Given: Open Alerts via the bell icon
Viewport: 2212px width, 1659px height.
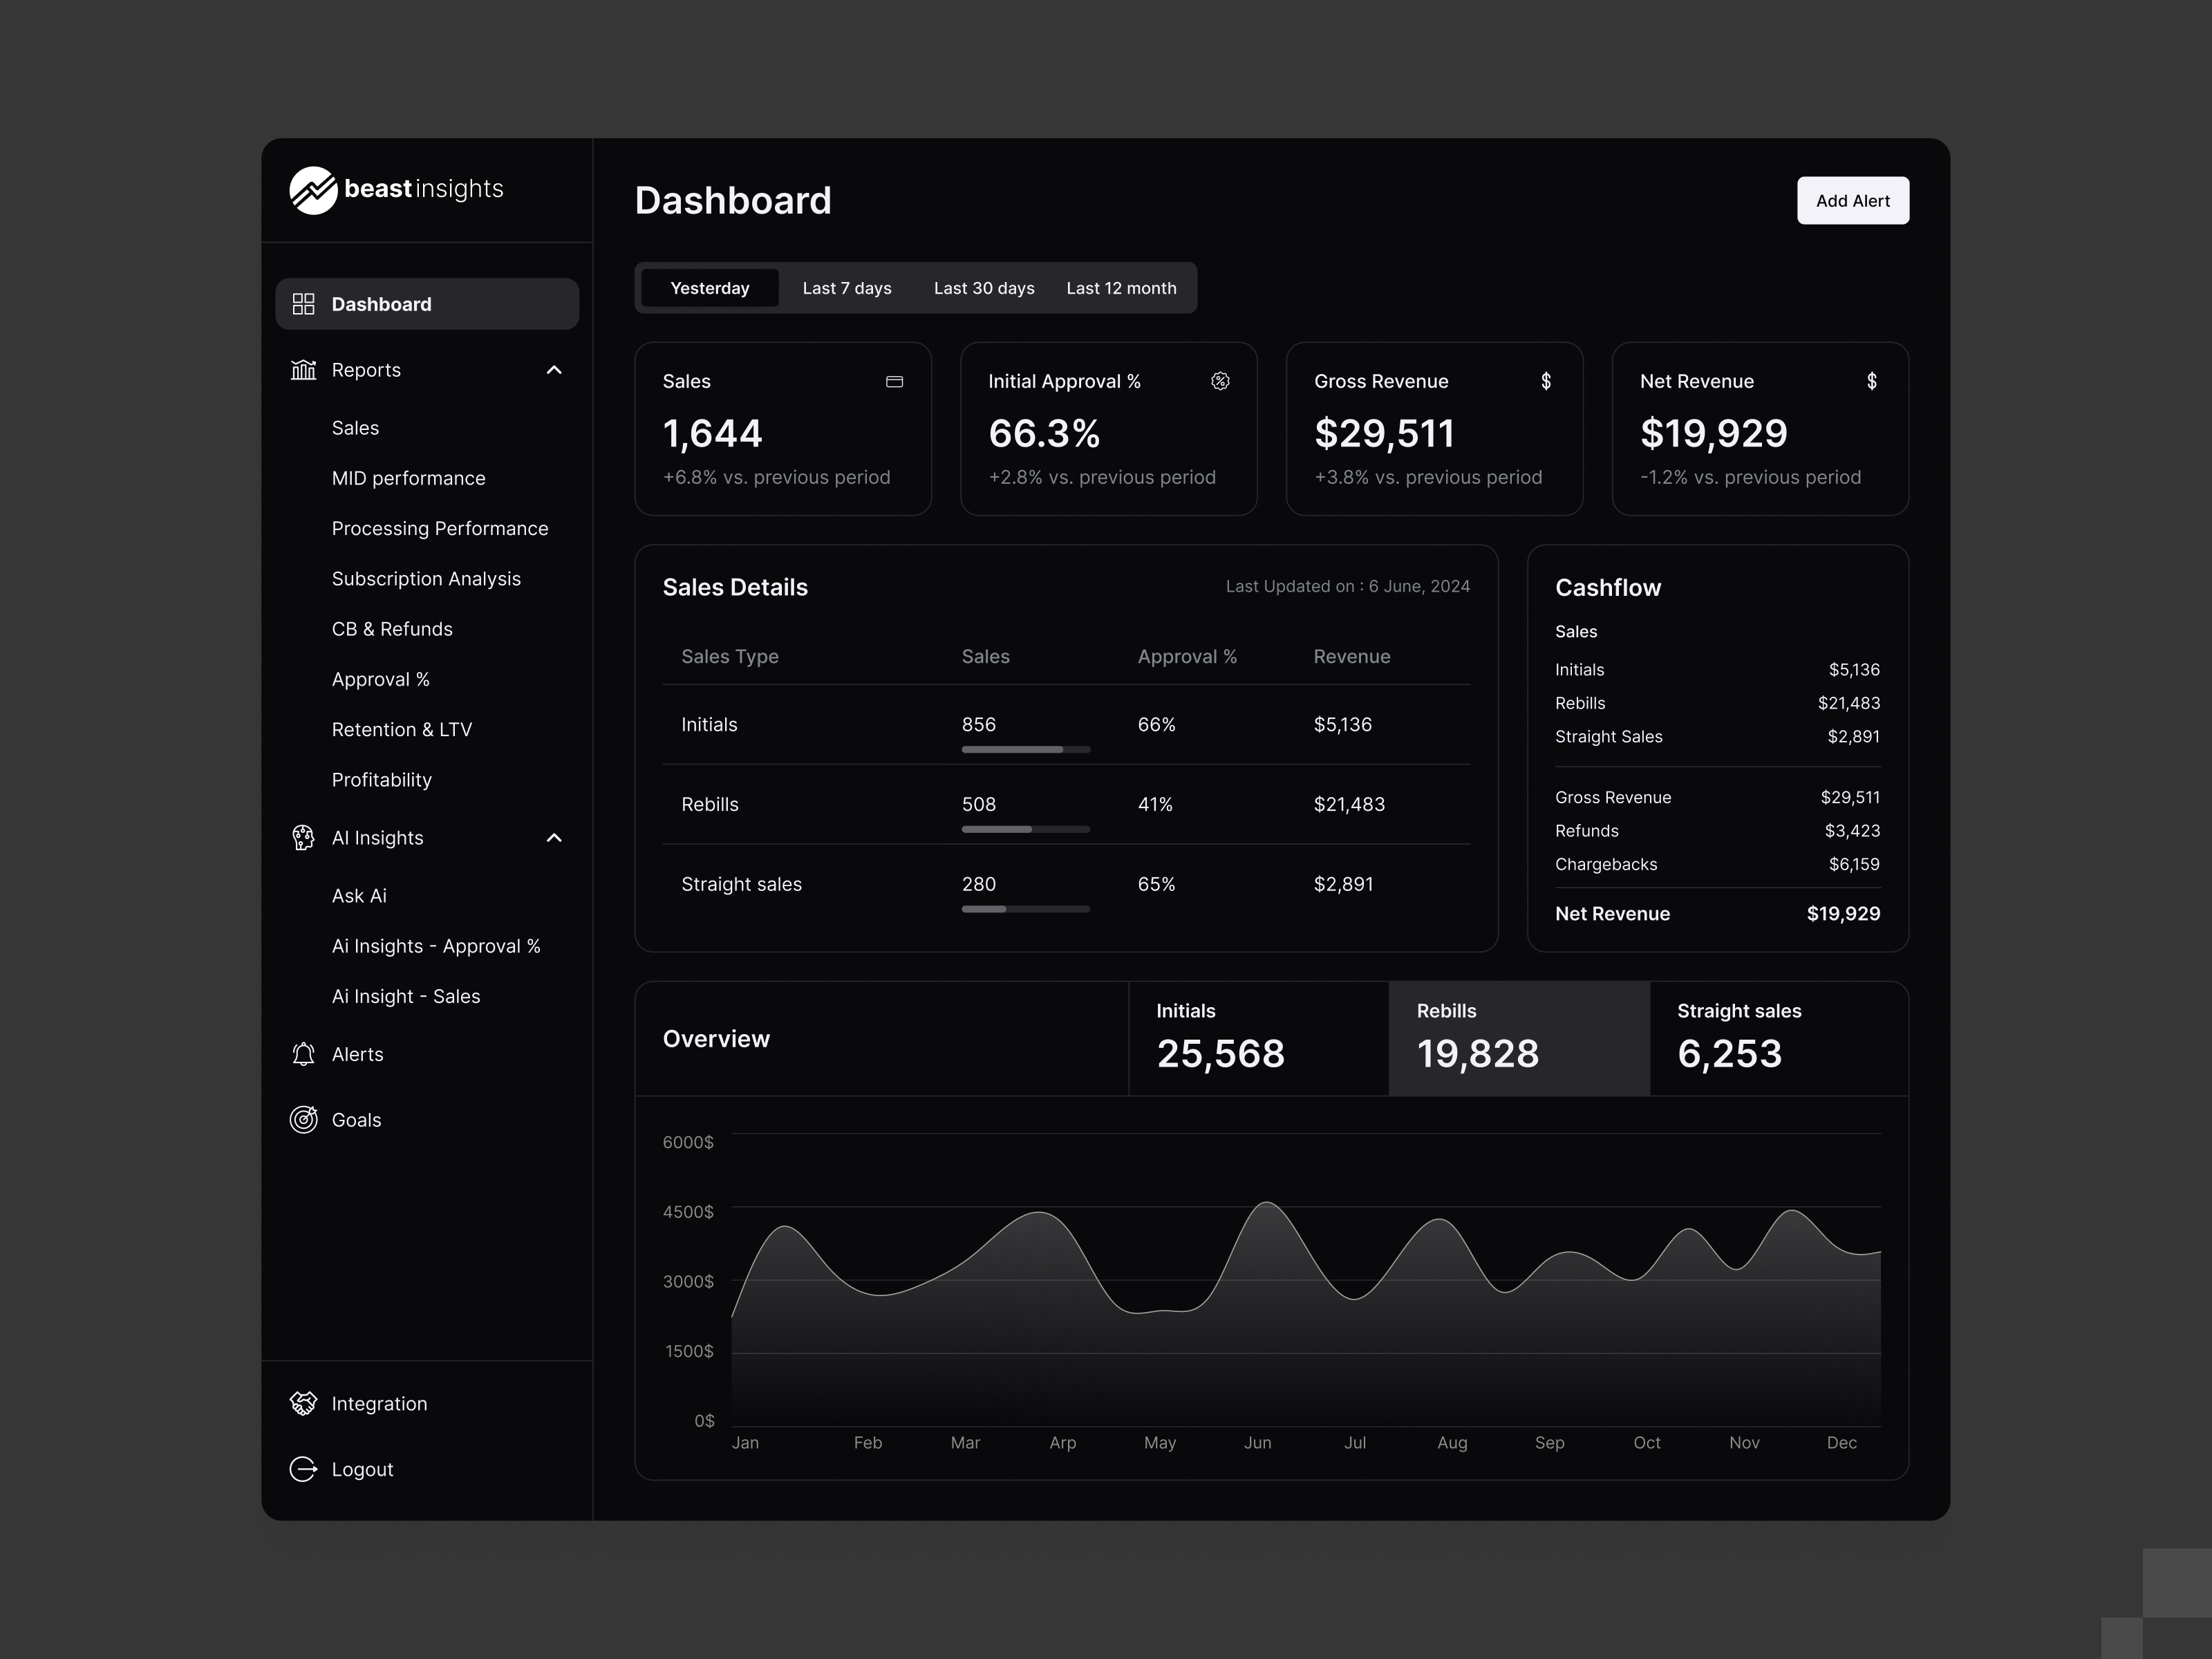Looking at the screenshot, I should 303,1054.
